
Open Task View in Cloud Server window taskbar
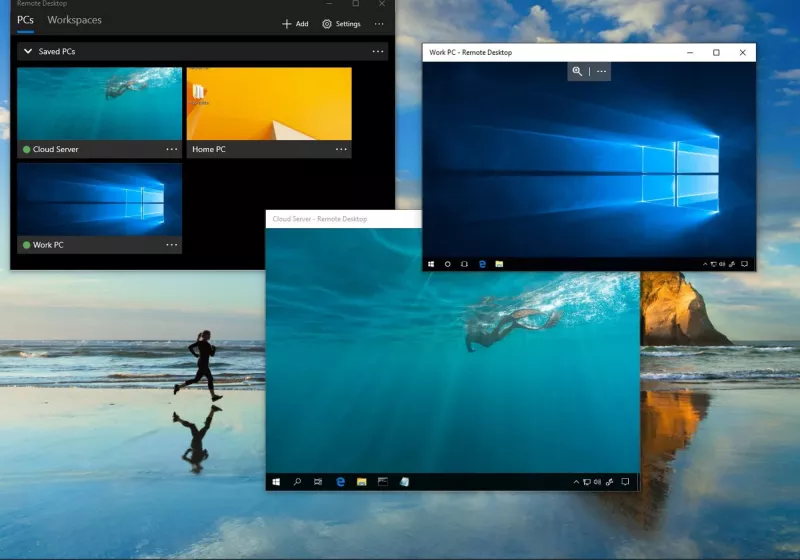click(x=318, y=482)
